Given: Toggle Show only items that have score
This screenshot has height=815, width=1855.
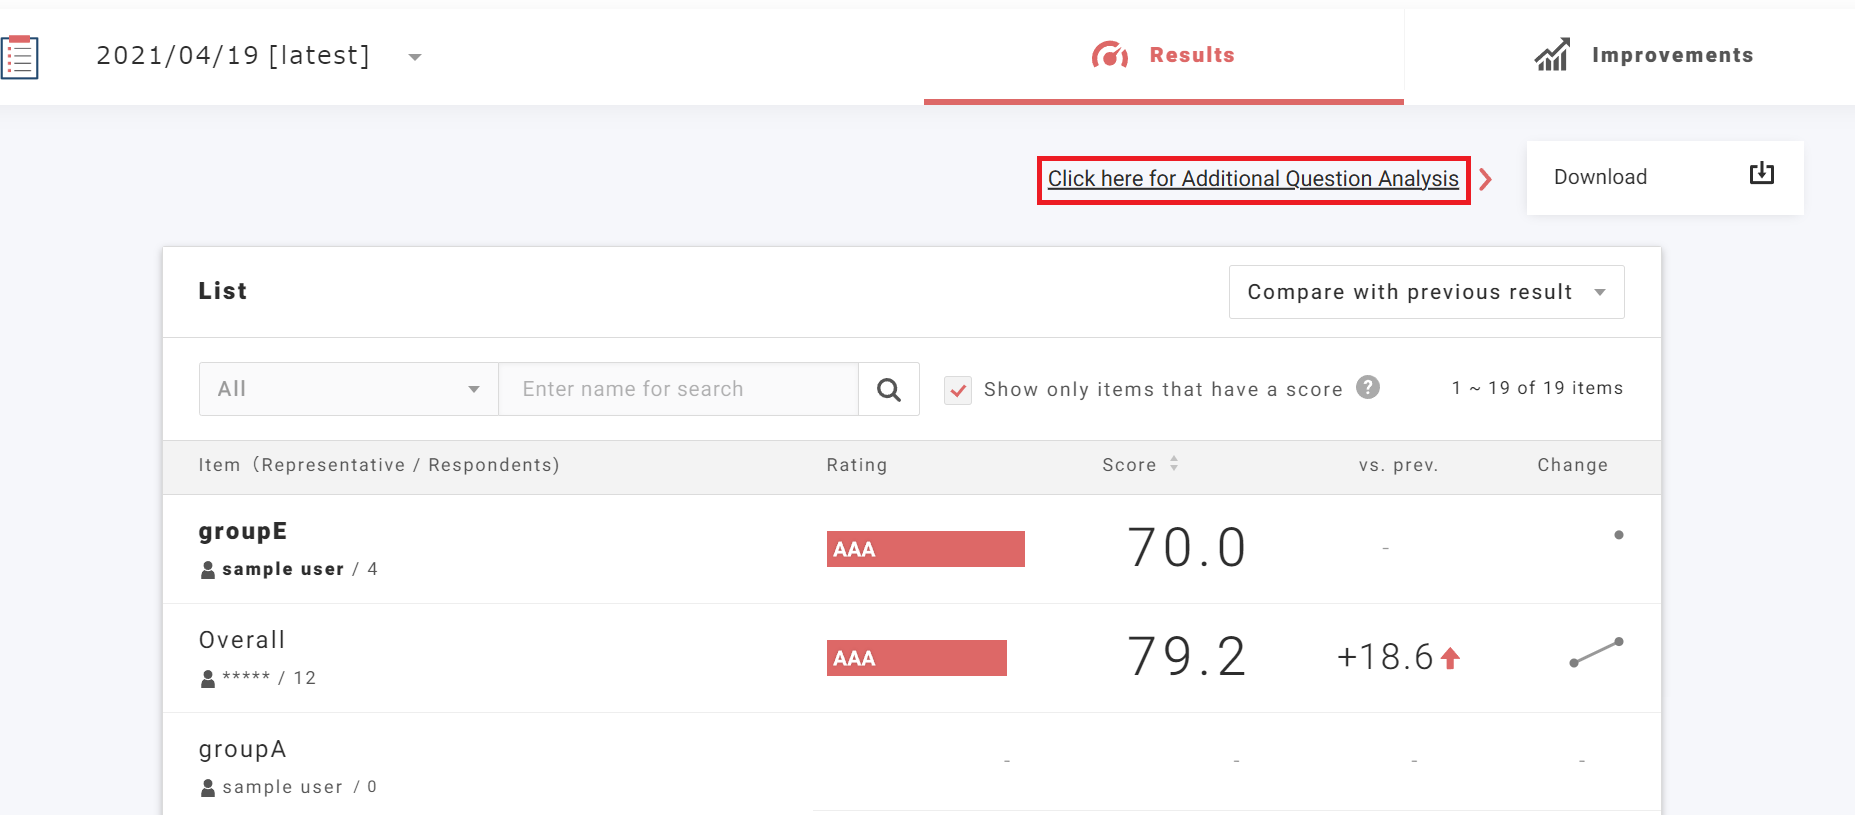Looking at the screenshot, I should [x=958, y=390].
